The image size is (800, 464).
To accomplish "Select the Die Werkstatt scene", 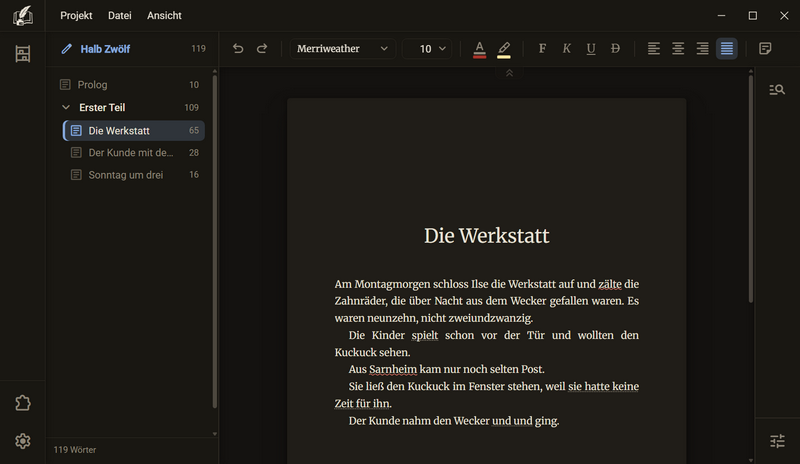I will [x=134, y=131].
